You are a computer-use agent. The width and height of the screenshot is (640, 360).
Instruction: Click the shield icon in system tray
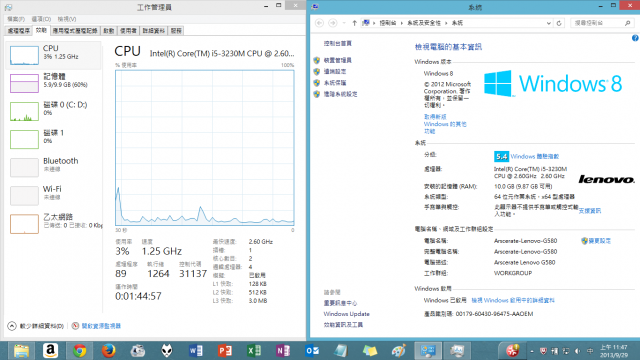pyautogui.click(x=543, y=351)
